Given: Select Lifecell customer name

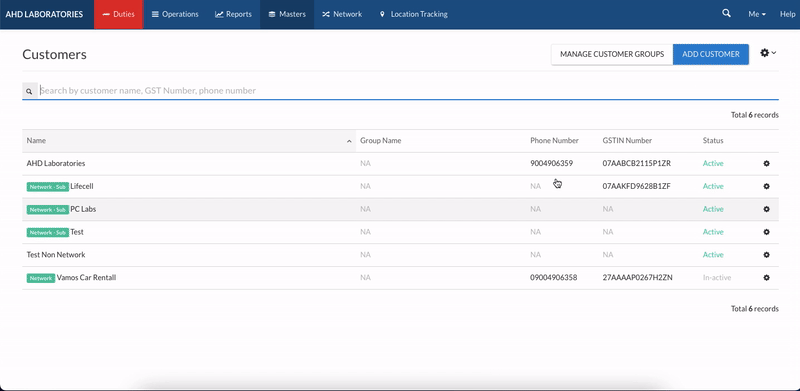Looking at the screenshot, I should click(82, 186).
